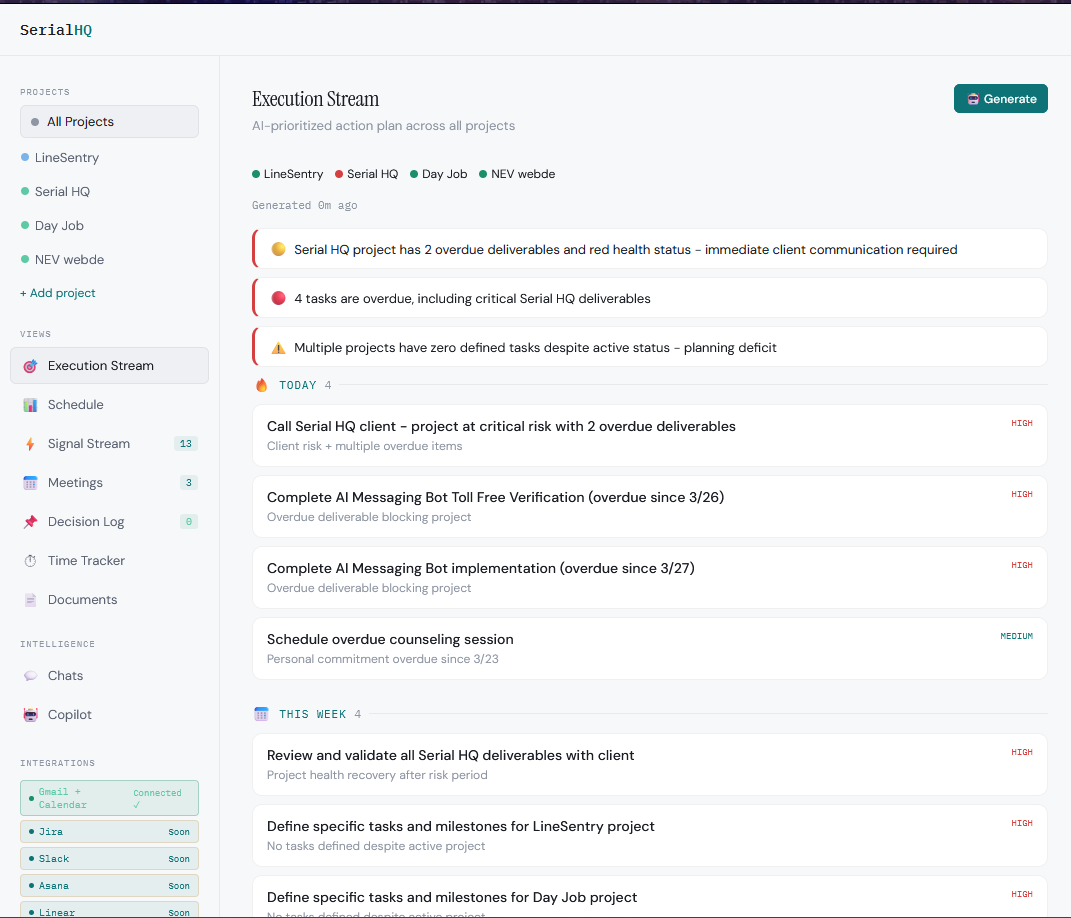Open the Meetings calendar icon

pyautogui.click(x=31, y=482)
